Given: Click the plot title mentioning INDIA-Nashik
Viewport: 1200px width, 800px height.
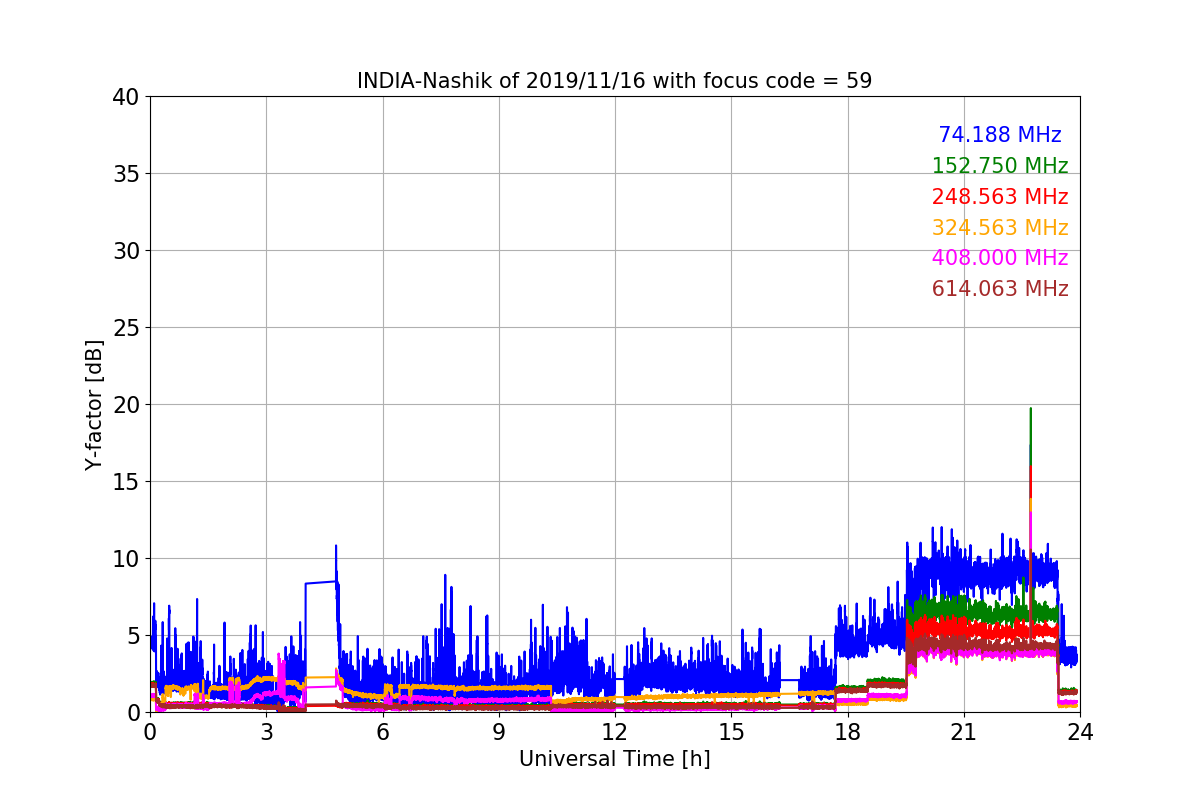Looking at the screenshot, I should (614, 81).
